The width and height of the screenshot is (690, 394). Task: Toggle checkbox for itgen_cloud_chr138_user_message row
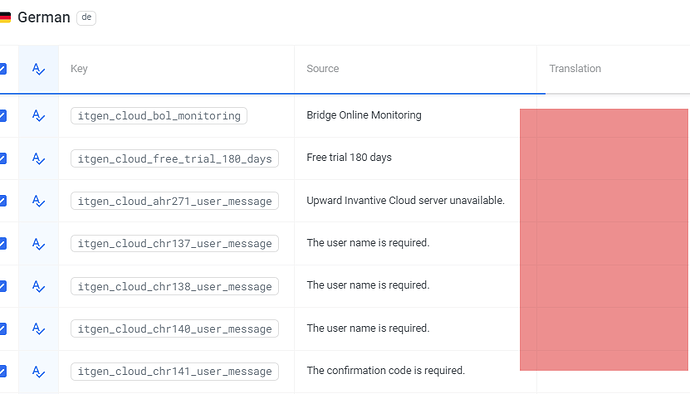[3, 286]
